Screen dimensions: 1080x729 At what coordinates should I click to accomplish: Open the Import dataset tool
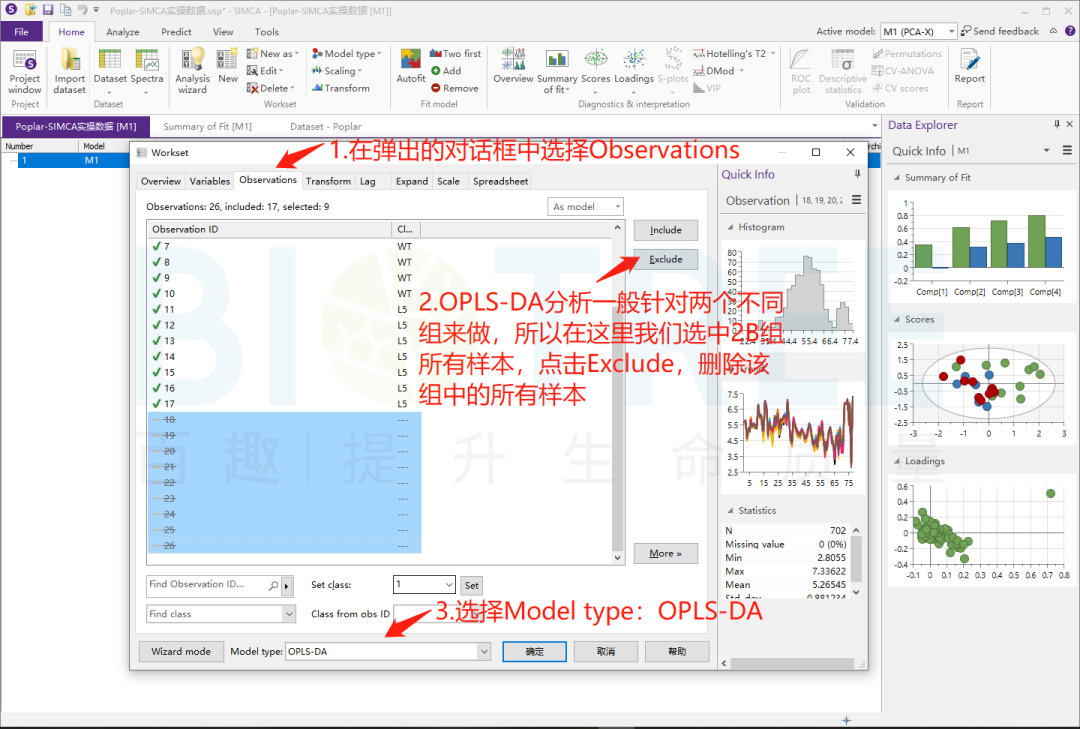(x=69, y=69)
